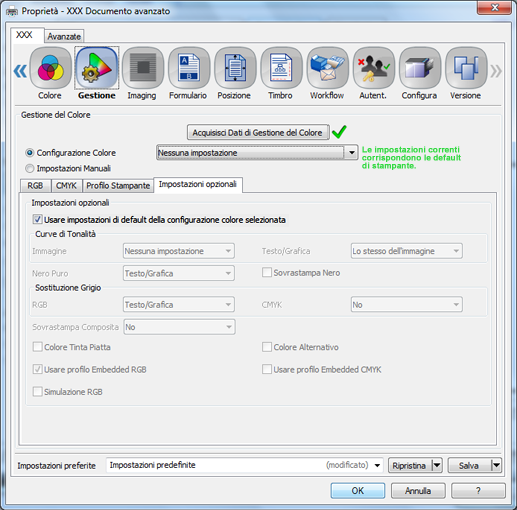
Task: Toggle Colore Tinta Piatta checkbox
Action: 37,347
